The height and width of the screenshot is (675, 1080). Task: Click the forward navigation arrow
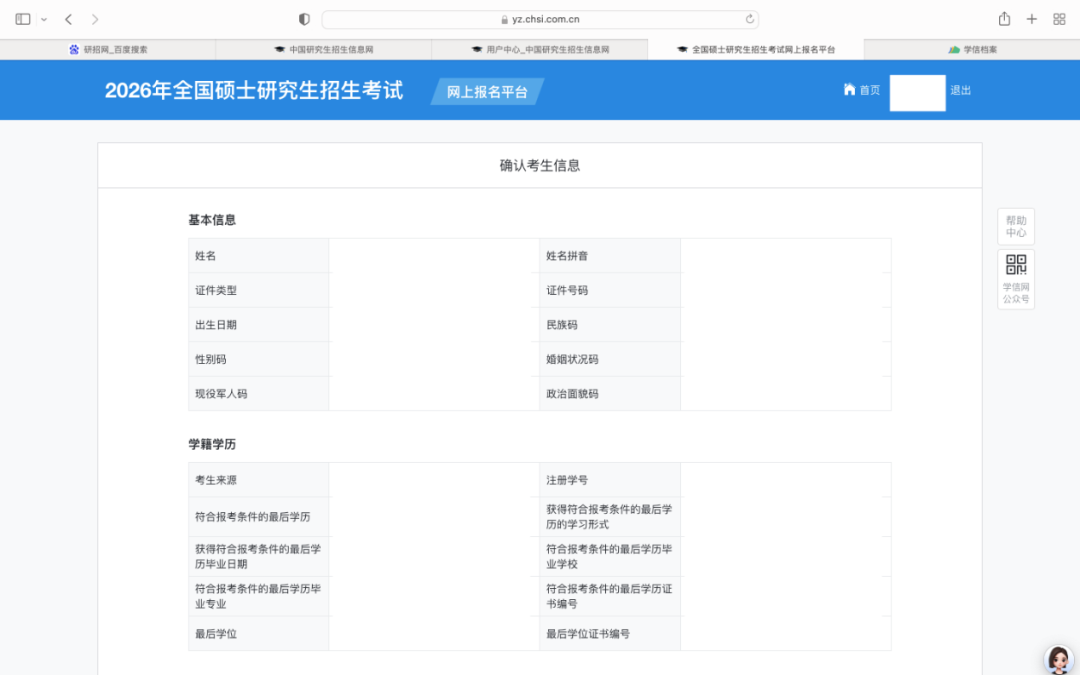95,19
